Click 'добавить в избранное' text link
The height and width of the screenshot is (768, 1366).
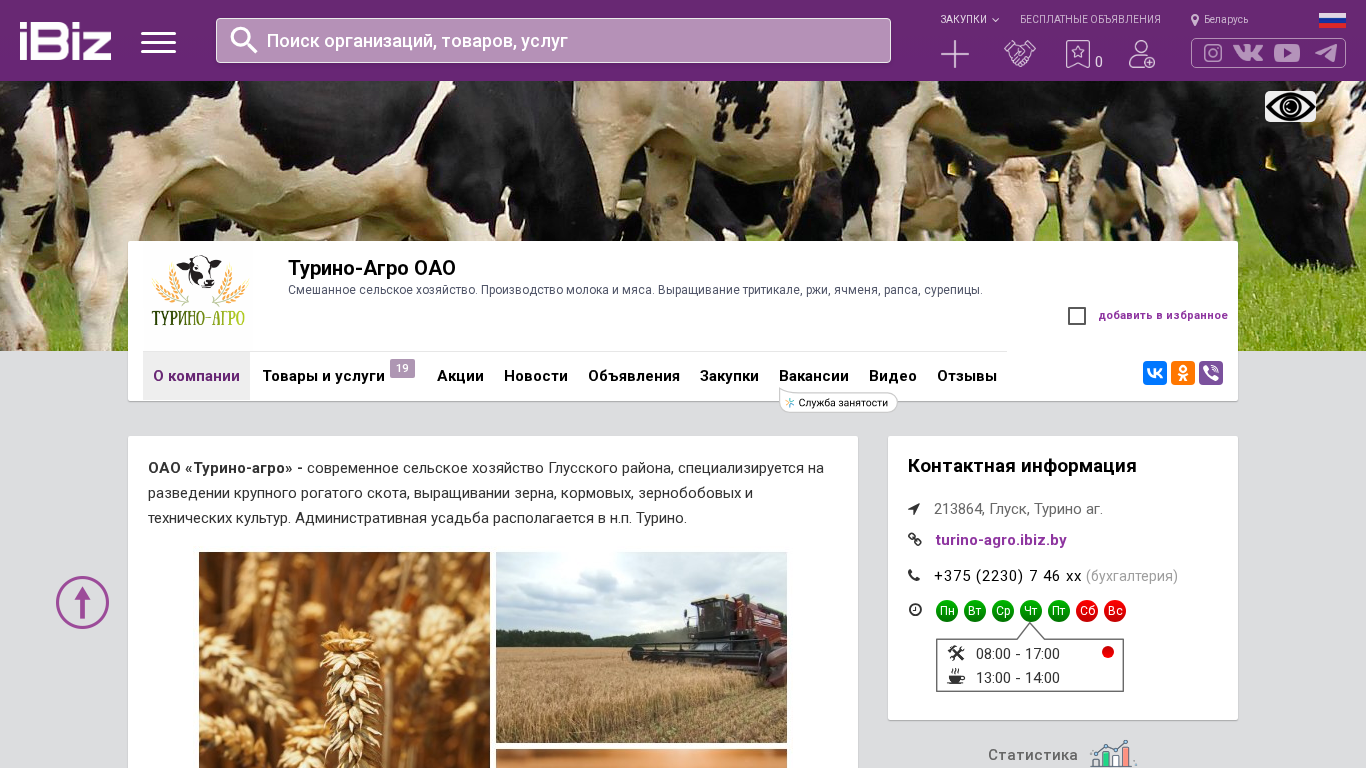1163,316
